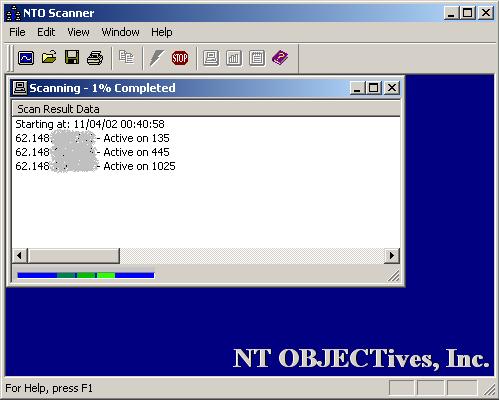499x400 pixels.
Task: Open a file with the folder icon
Action: [x=49, y=58]
